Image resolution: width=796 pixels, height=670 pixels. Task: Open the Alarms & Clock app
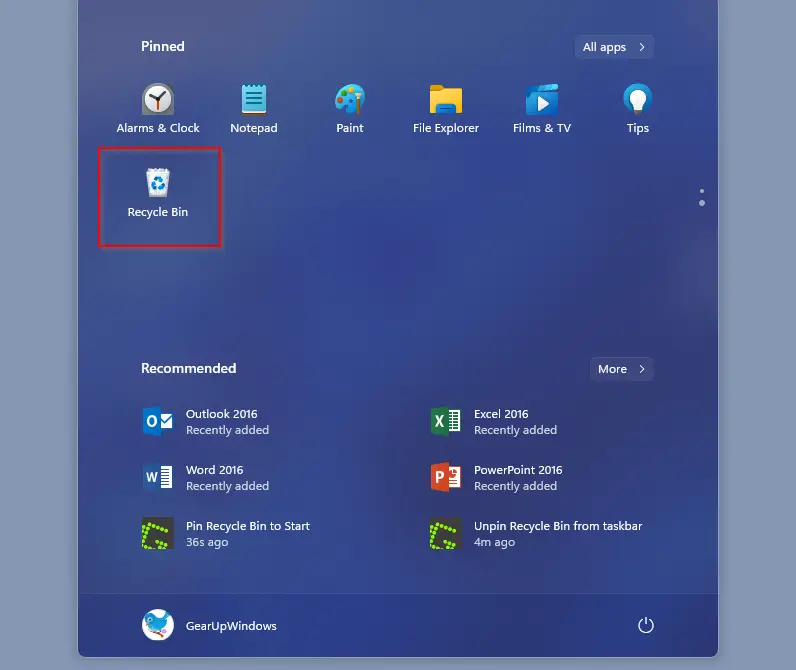click(x=157, y=109)
